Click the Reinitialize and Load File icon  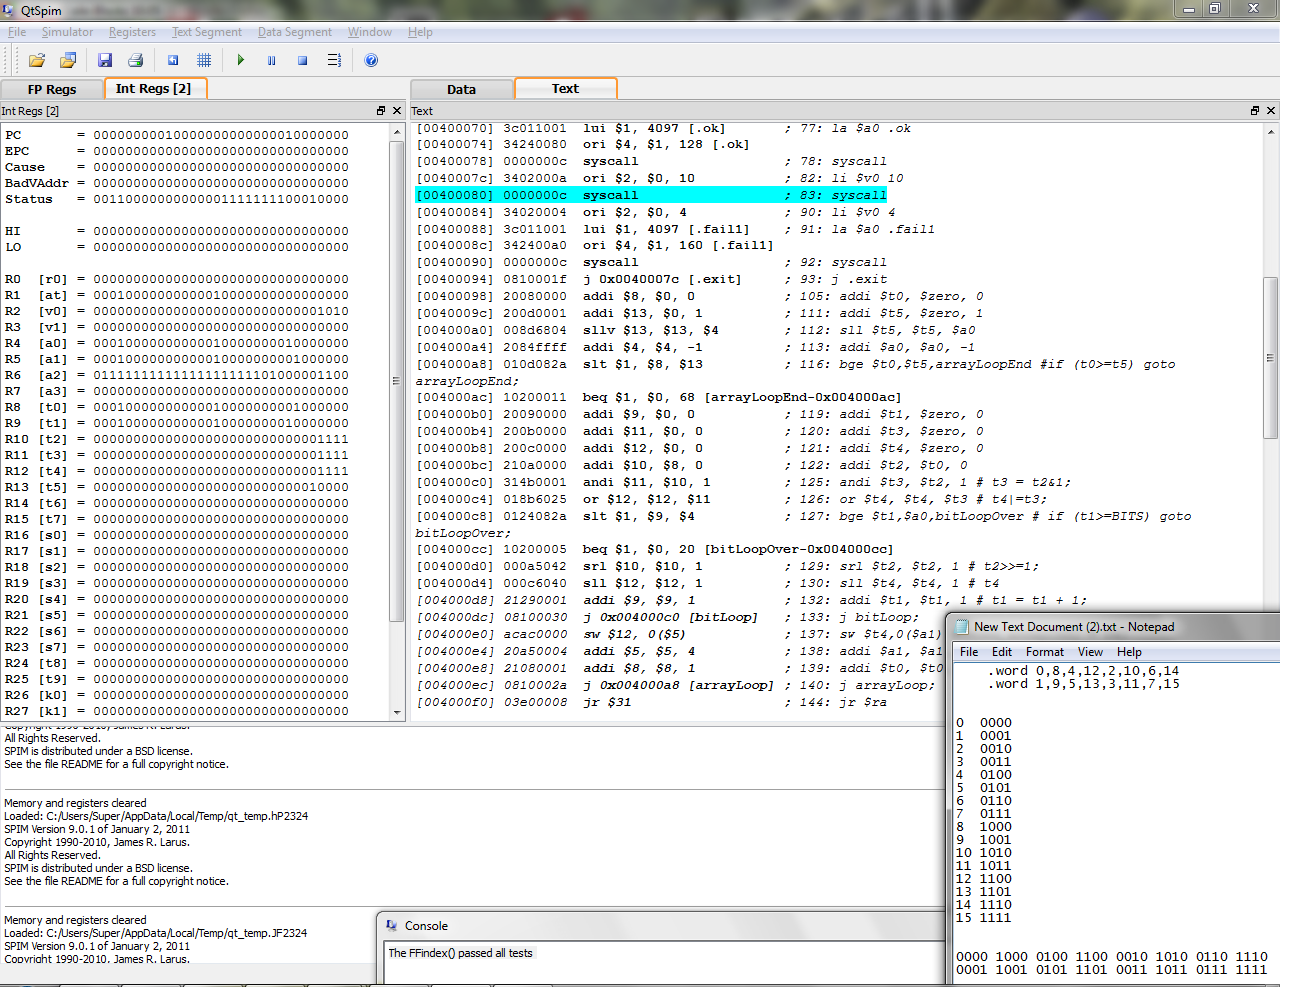[x=68, y=61]
